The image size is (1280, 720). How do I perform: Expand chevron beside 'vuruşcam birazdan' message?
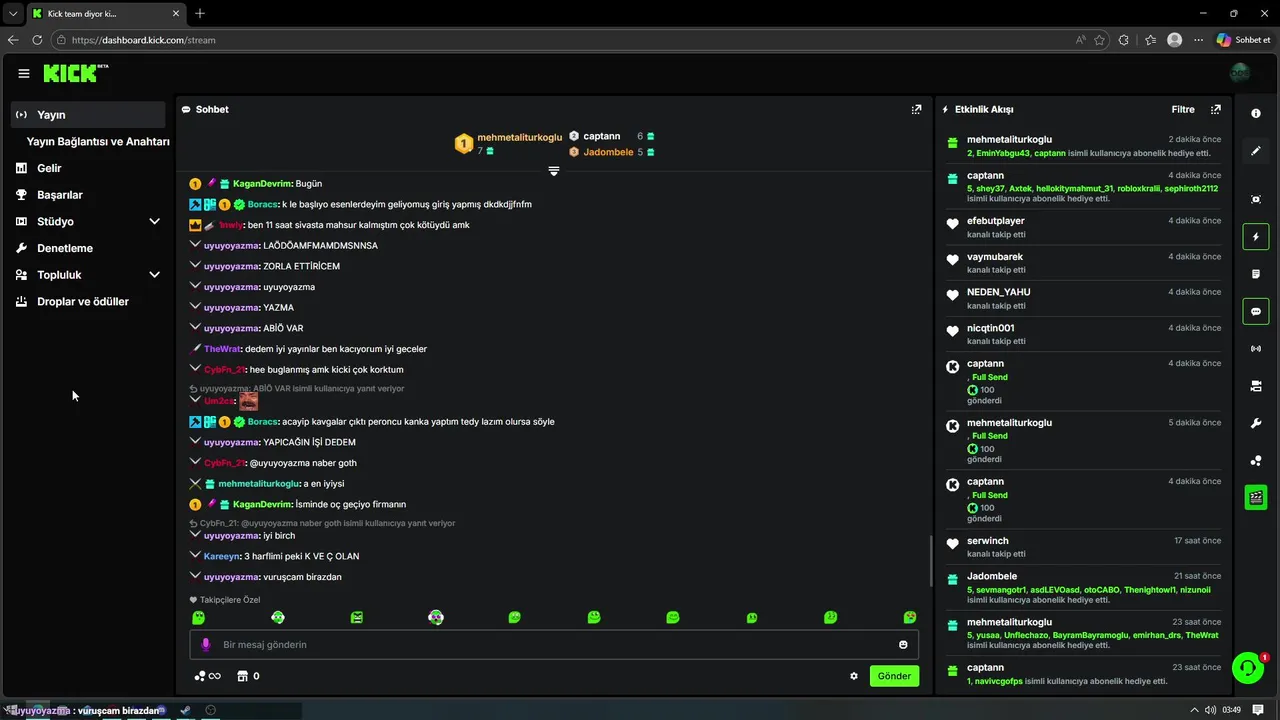(x=196, y=575)
